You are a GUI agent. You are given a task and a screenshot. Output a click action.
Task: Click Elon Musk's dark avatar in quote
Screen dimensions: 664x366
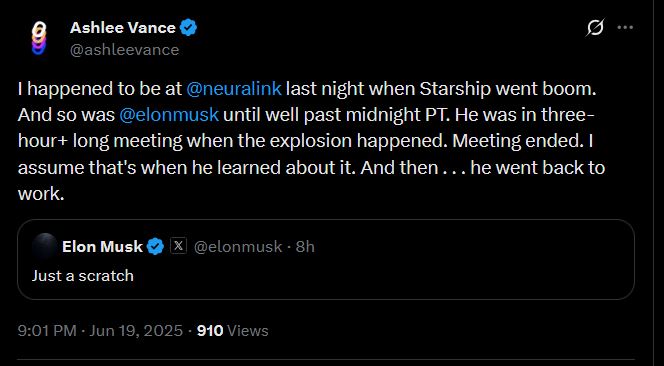point(44,246)
